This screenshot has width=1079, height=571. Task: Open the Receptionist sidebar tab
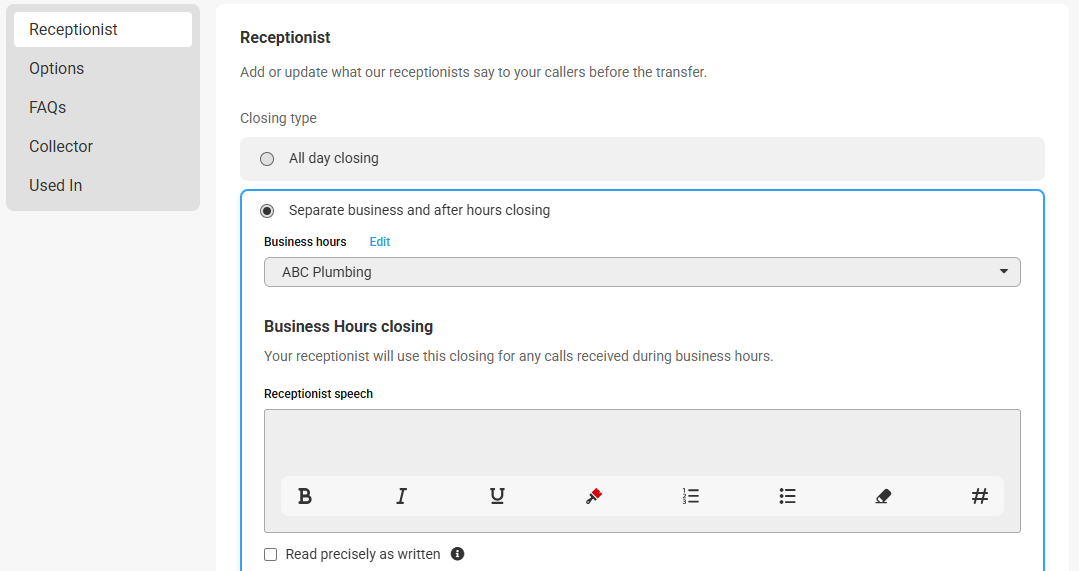point(103,30)
